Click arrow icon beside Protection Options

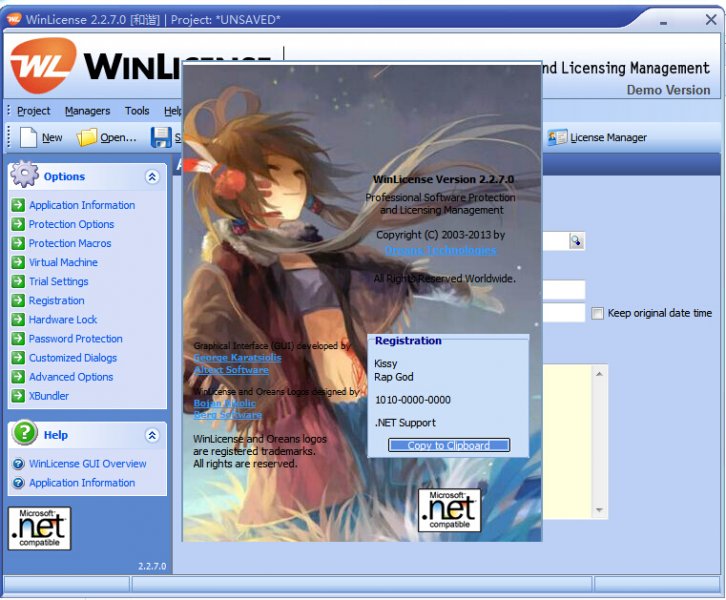click(x=18, y=224)
